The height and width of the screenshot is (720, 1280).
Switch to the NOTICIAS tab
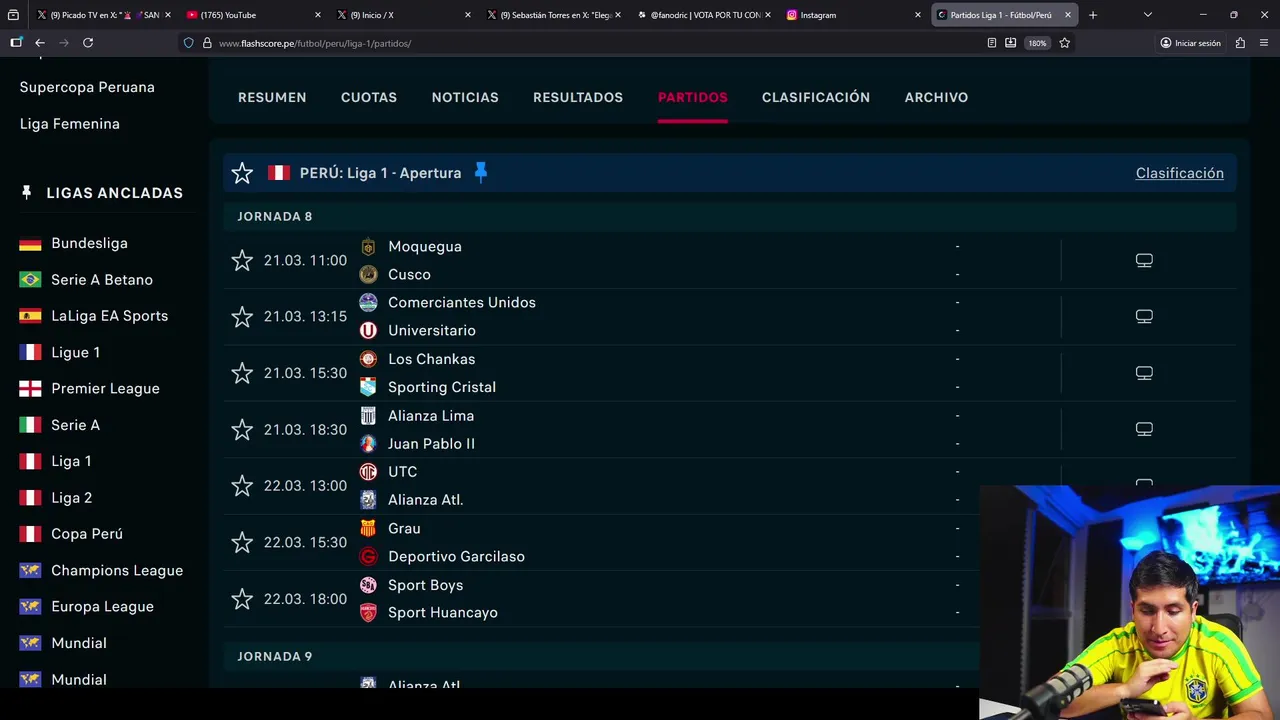465,97
